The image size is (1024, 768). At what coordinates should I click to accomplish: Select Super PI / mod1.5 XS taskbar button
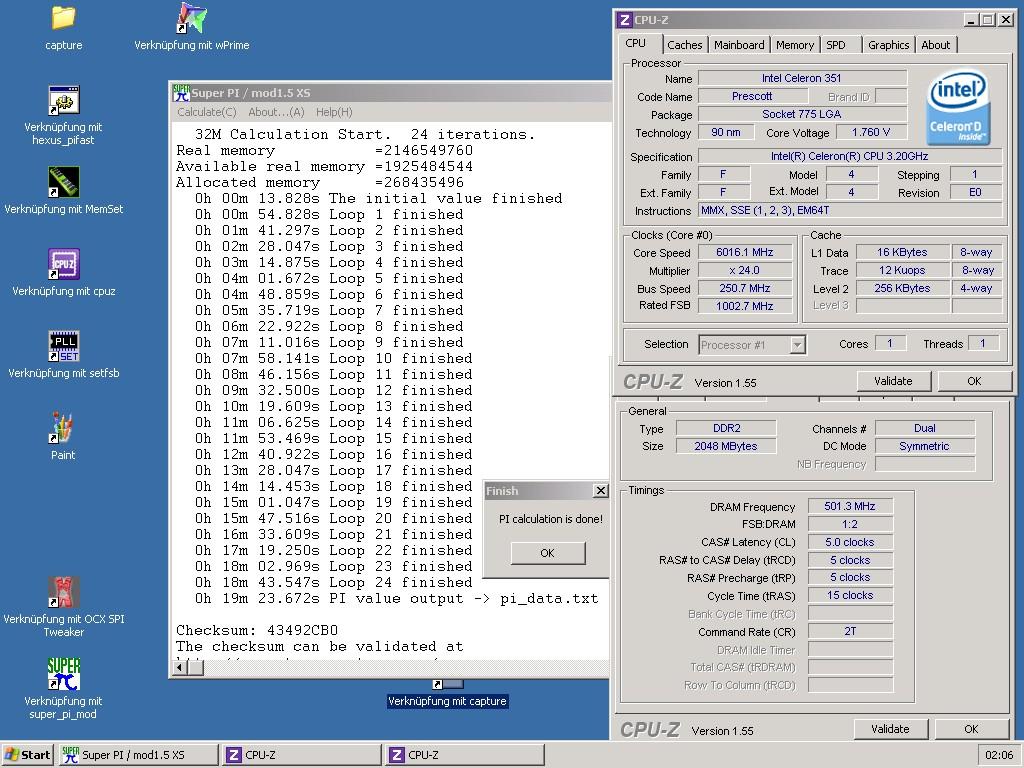pyautogui.click(x=138, y=755)
